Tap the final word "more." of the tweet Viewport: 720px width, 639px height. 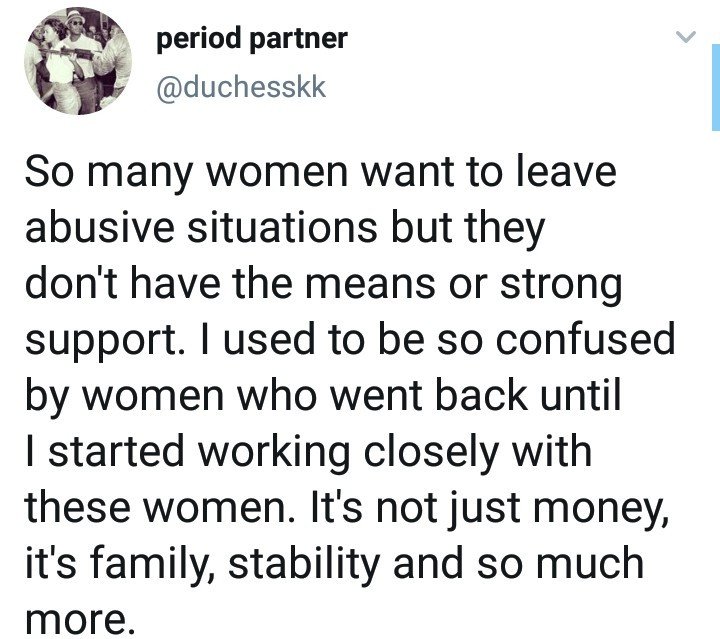81,621
